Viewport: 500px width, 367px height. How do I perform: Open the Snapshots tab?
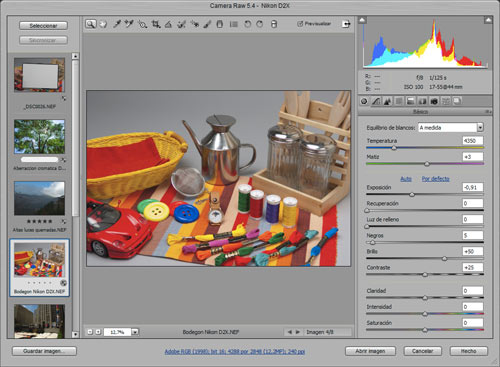[457, 101]
